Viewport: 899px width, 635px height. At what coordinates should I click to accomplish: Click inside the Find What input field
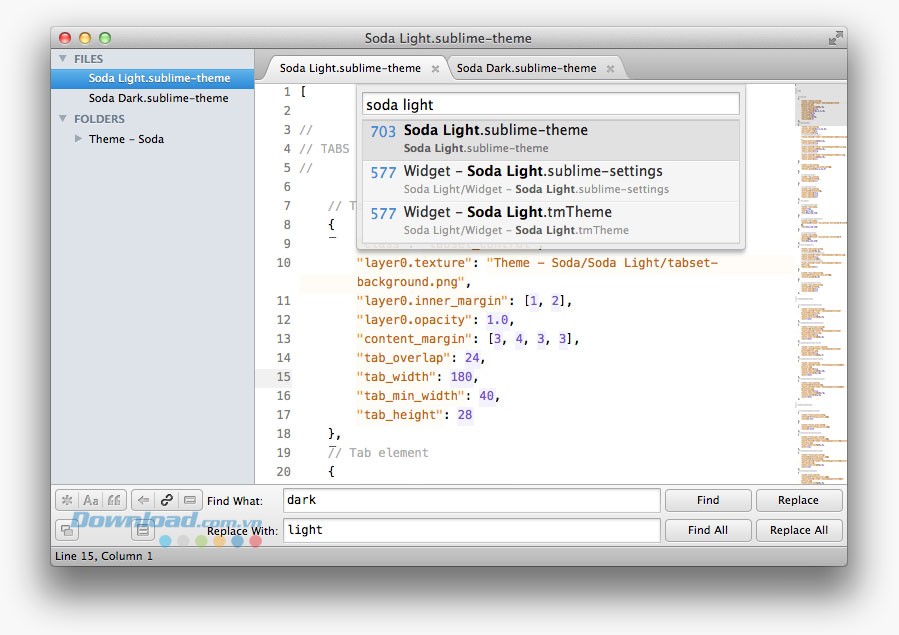[x=470, y=500]
